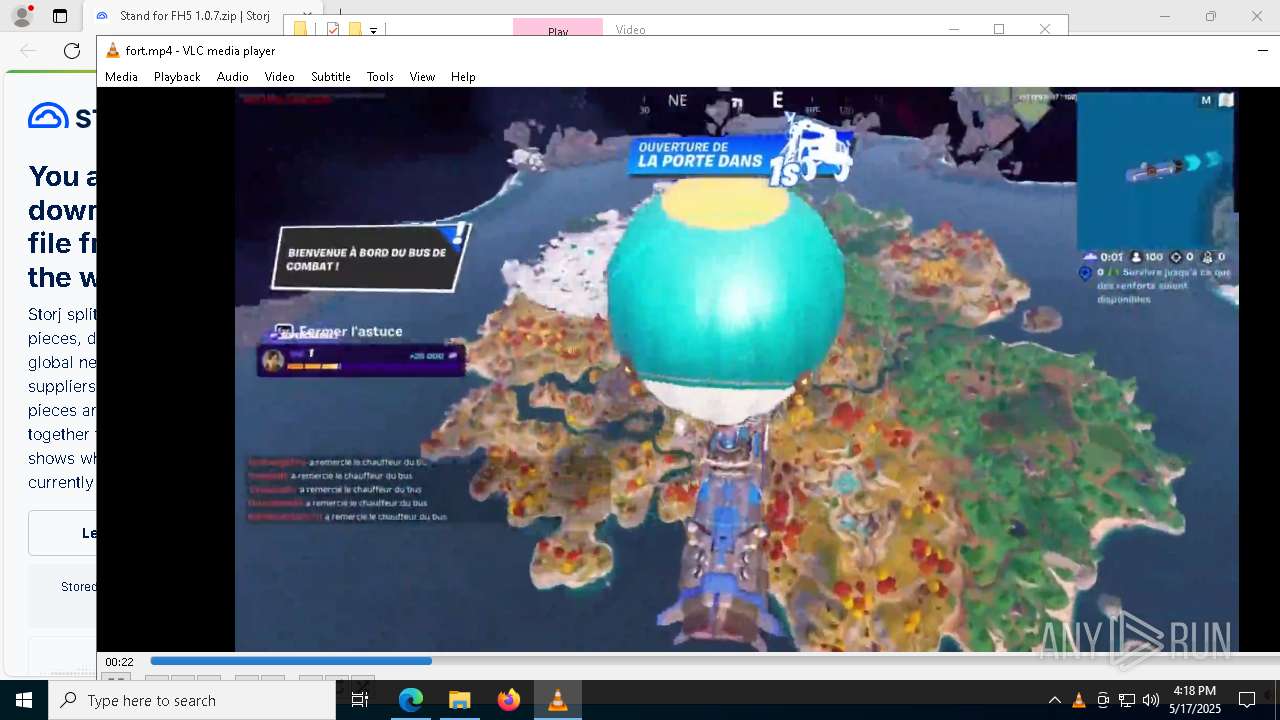Open File Explorer from the taskbar

[x=459, y=700]
